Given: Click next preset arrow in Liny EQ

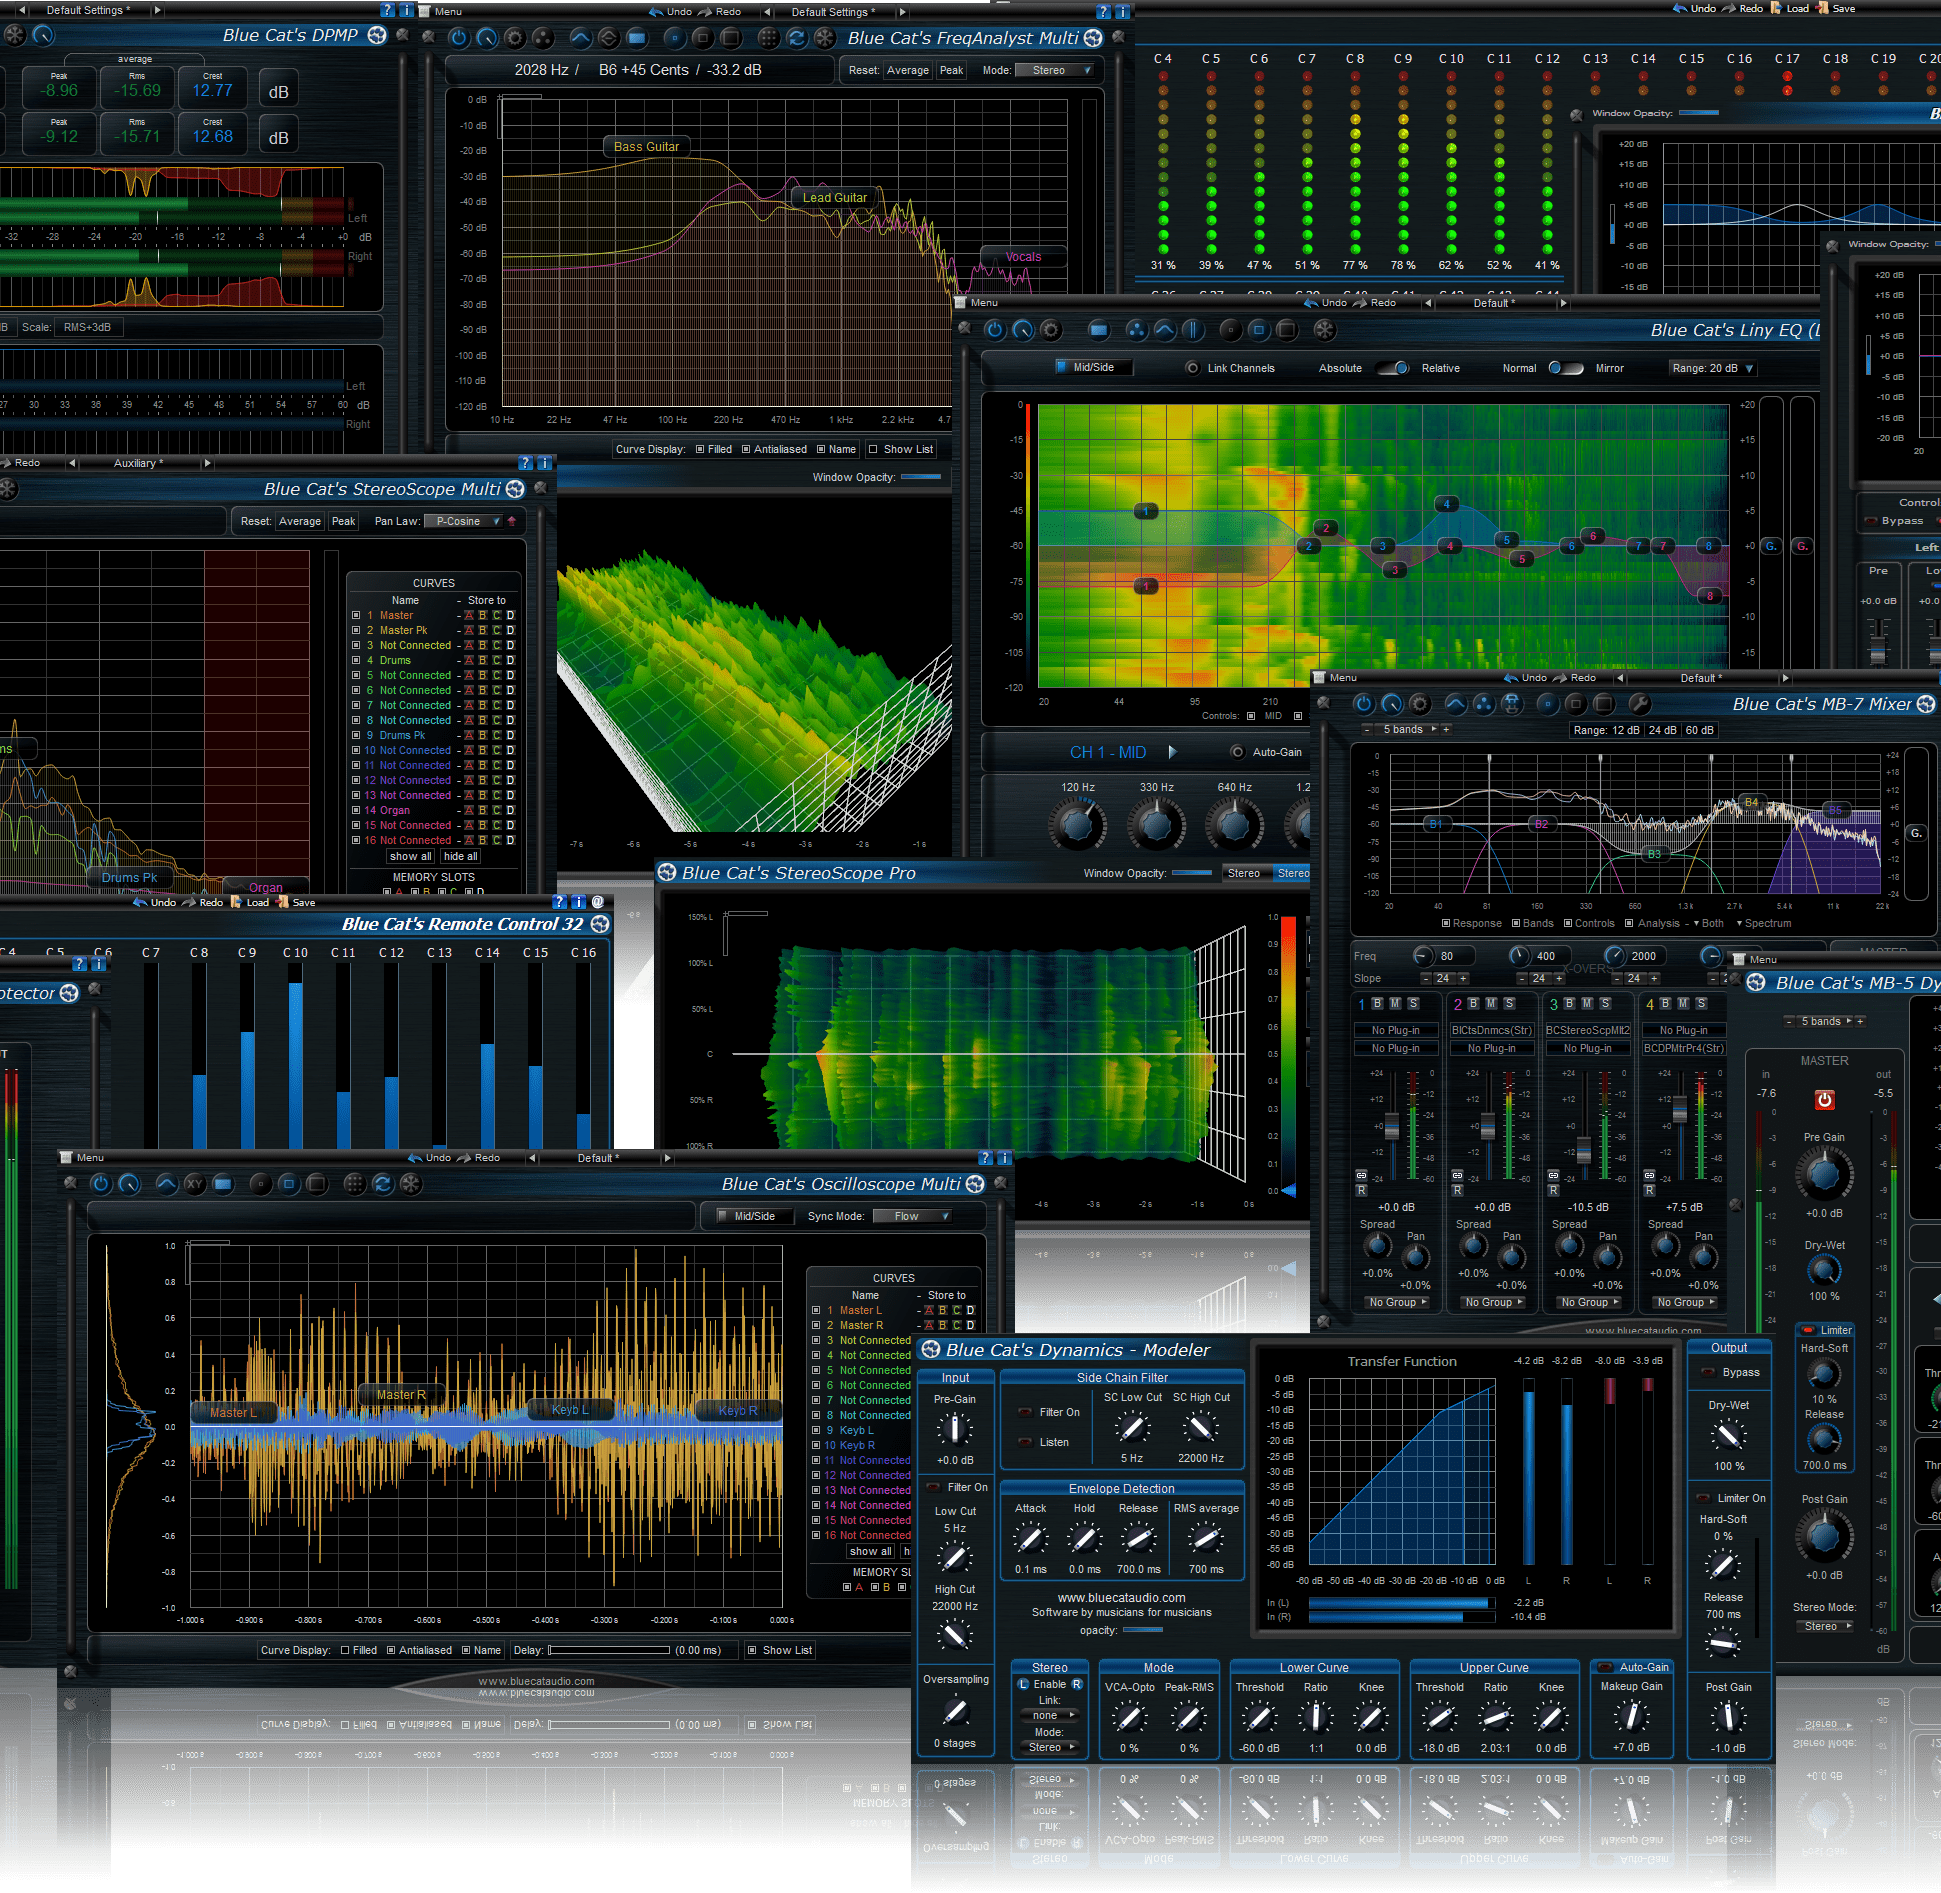Looking at the screenshot, I should pos(1563,302).
